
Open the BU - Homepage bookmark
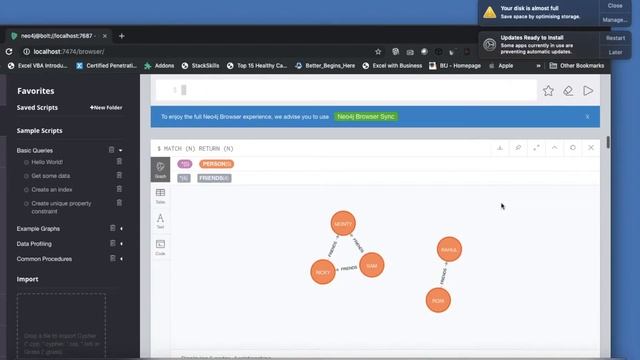tap(455, 66)
